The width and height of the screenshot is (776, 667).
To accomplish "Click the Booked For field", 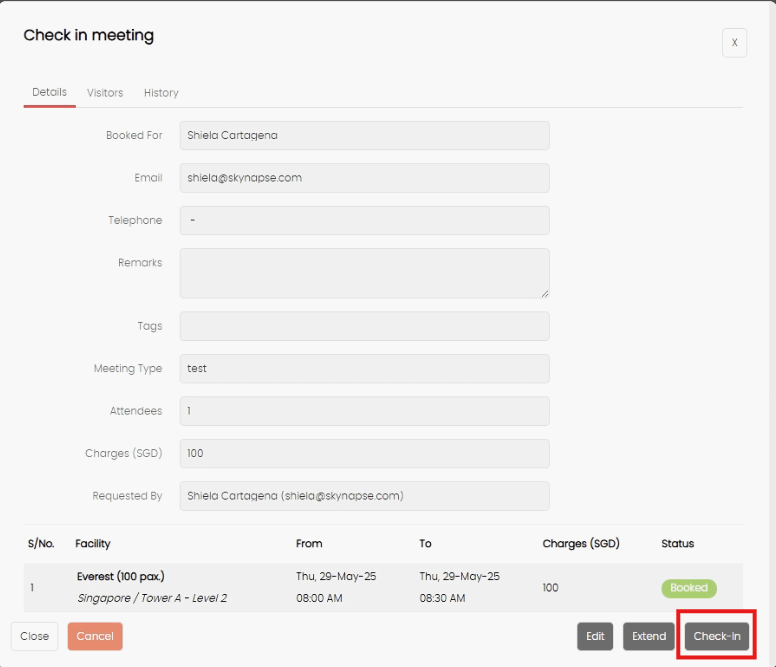I will click(x=364, y=135).
